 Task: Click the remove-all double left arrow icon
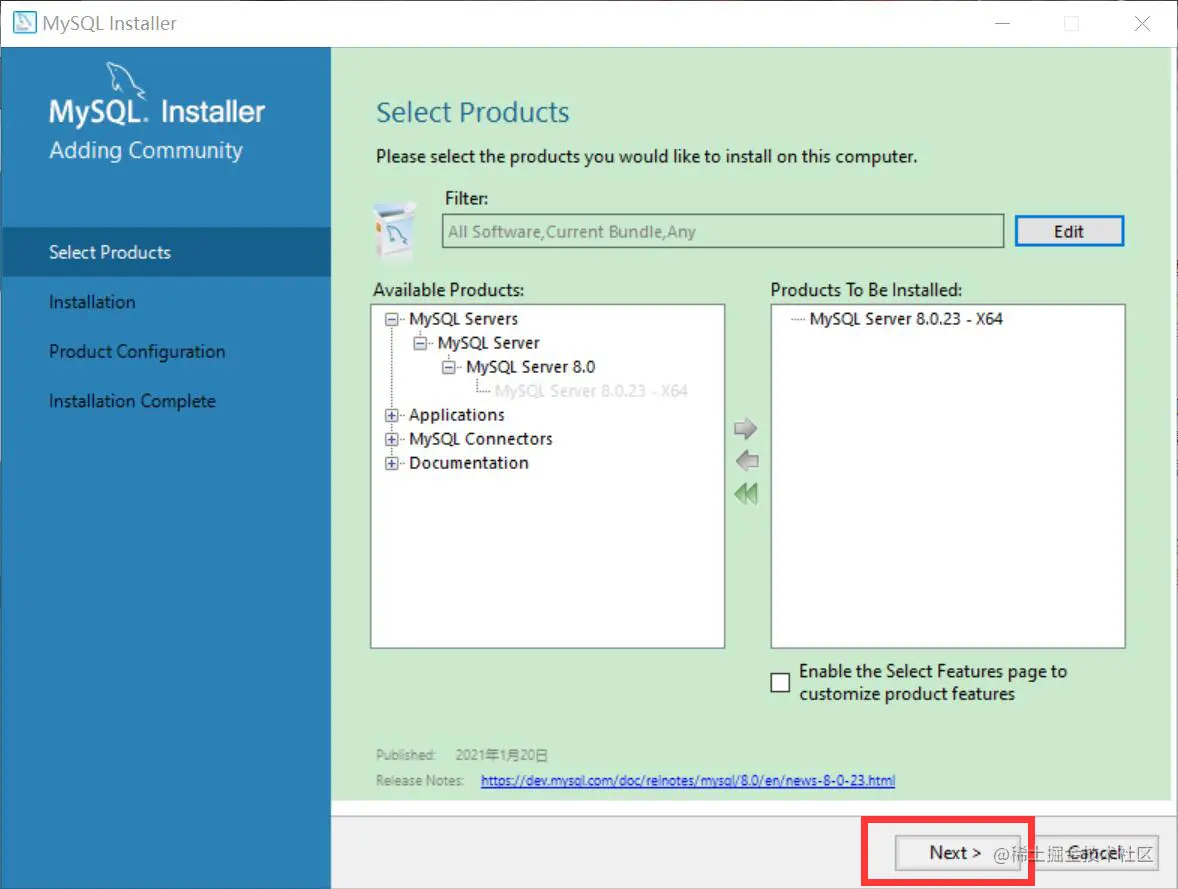click(746, 494)
